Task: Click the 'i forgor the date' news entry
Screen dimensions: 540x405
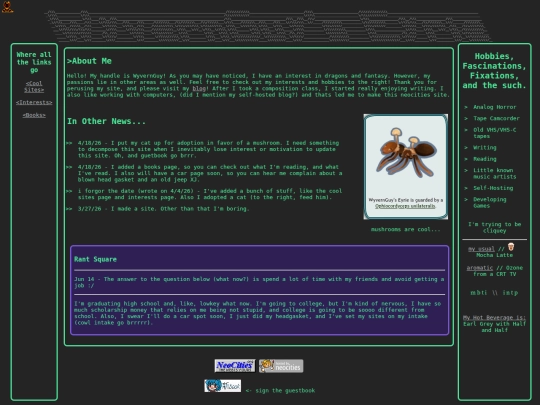Action: coord(210,194)
